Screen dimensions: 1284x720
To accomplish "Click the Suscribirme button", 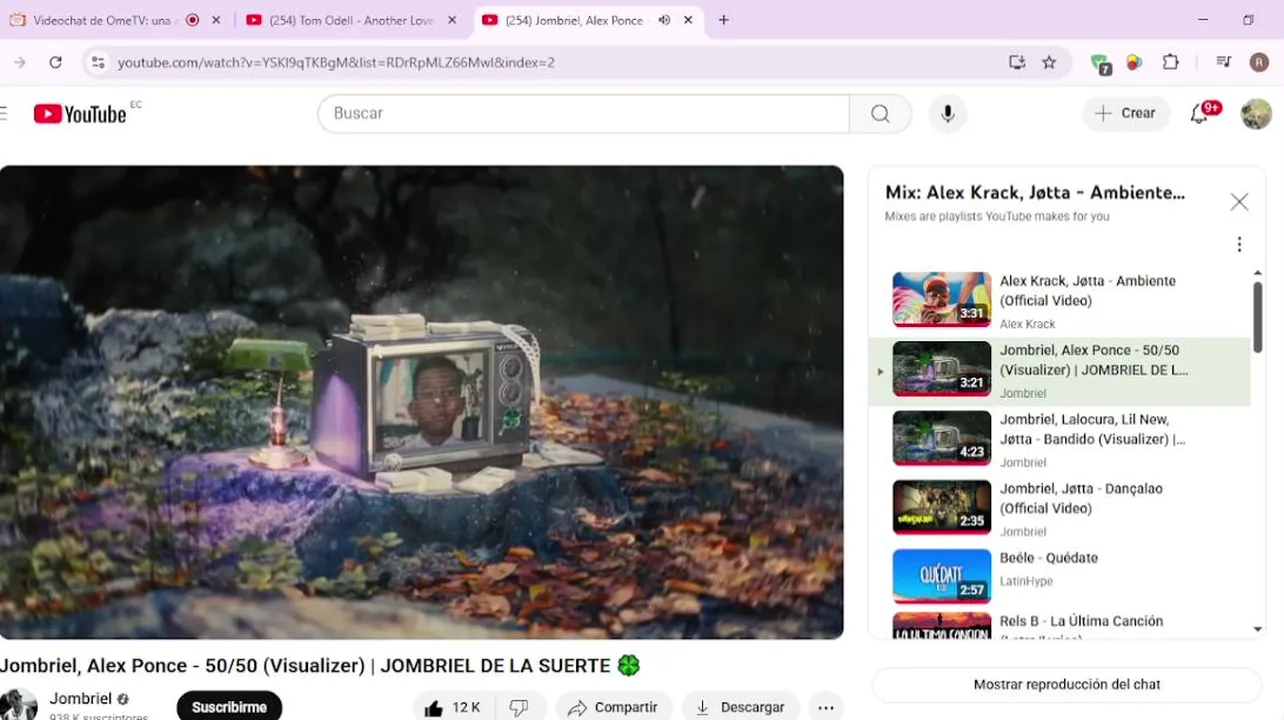I will [229, 707].
